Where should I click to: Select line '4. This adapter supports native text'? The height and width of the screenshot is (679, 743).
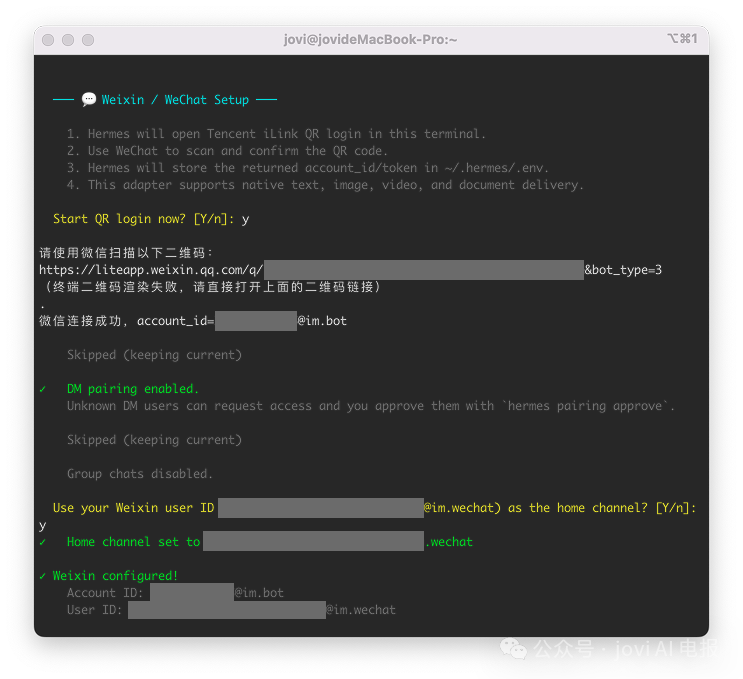325,185
